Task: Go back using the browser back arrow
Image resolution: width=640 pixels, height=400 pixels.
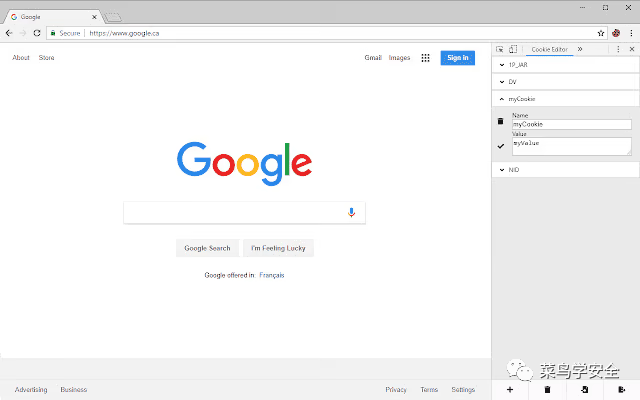Action: (9, 33)
